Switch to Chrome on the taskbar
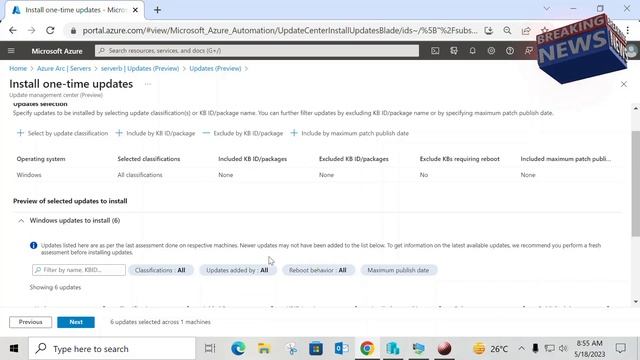This screenshot has width=640, height=360. click(367, 349)
